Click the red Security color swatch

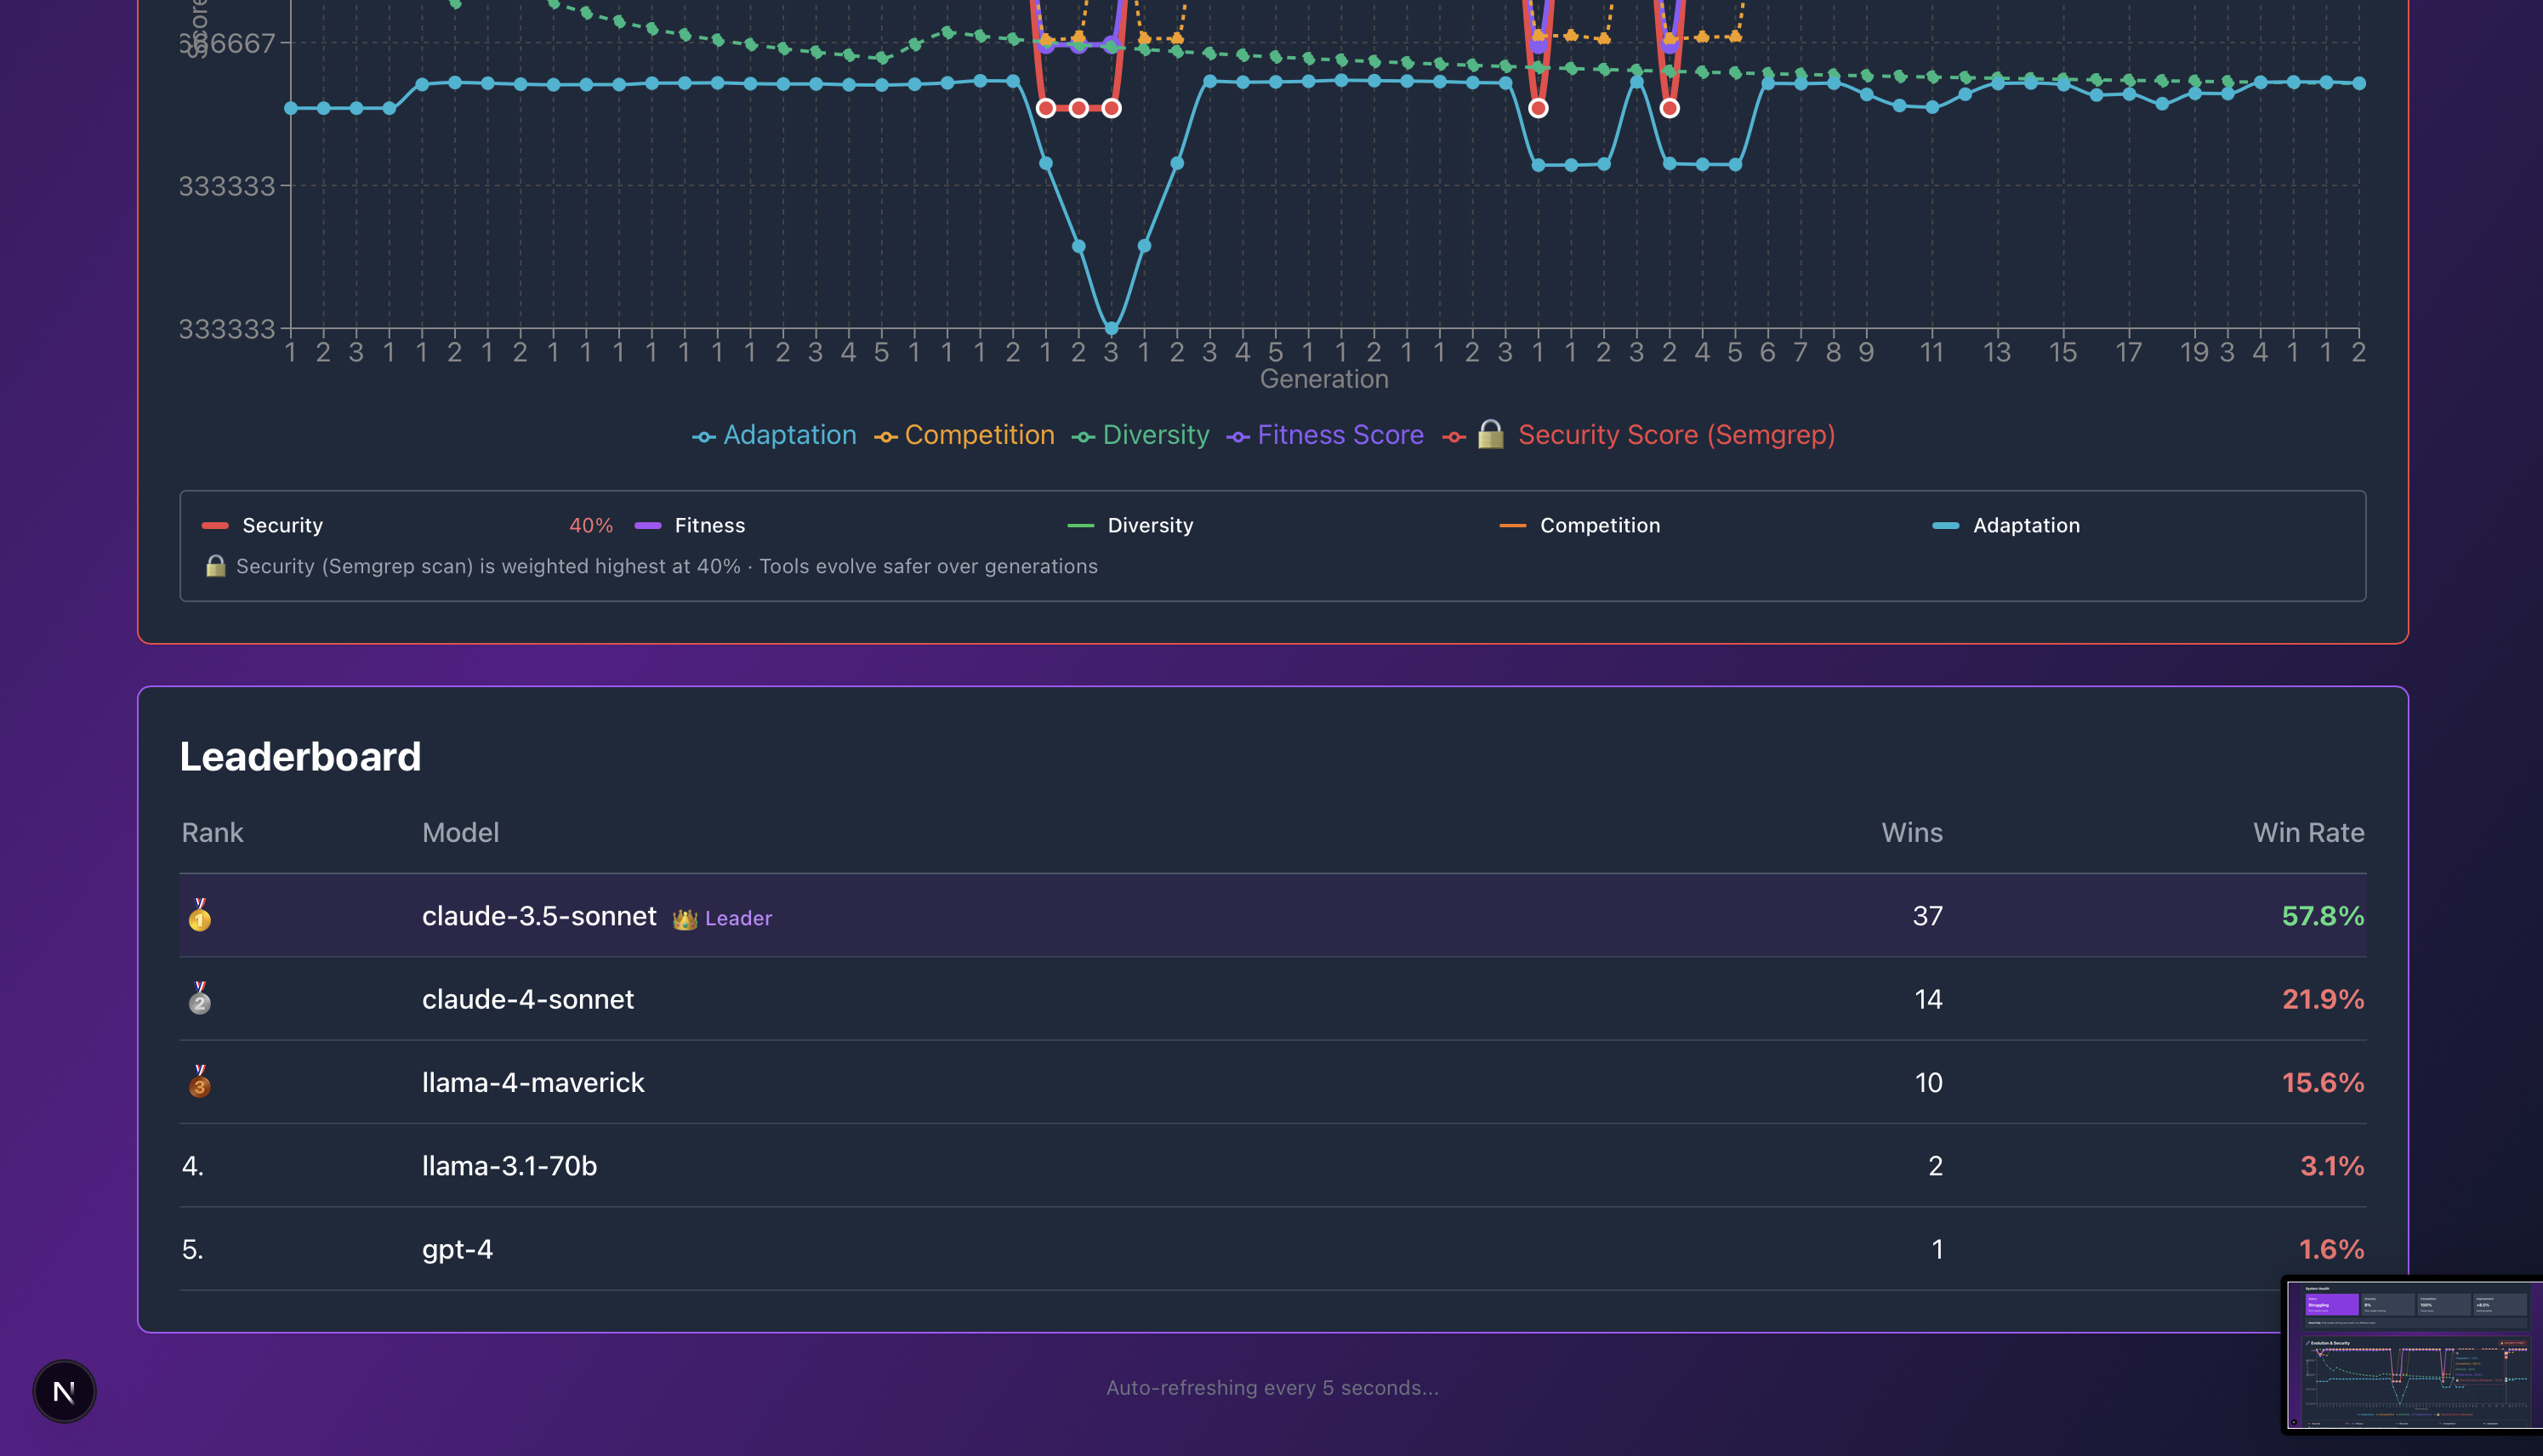[215, 526]
